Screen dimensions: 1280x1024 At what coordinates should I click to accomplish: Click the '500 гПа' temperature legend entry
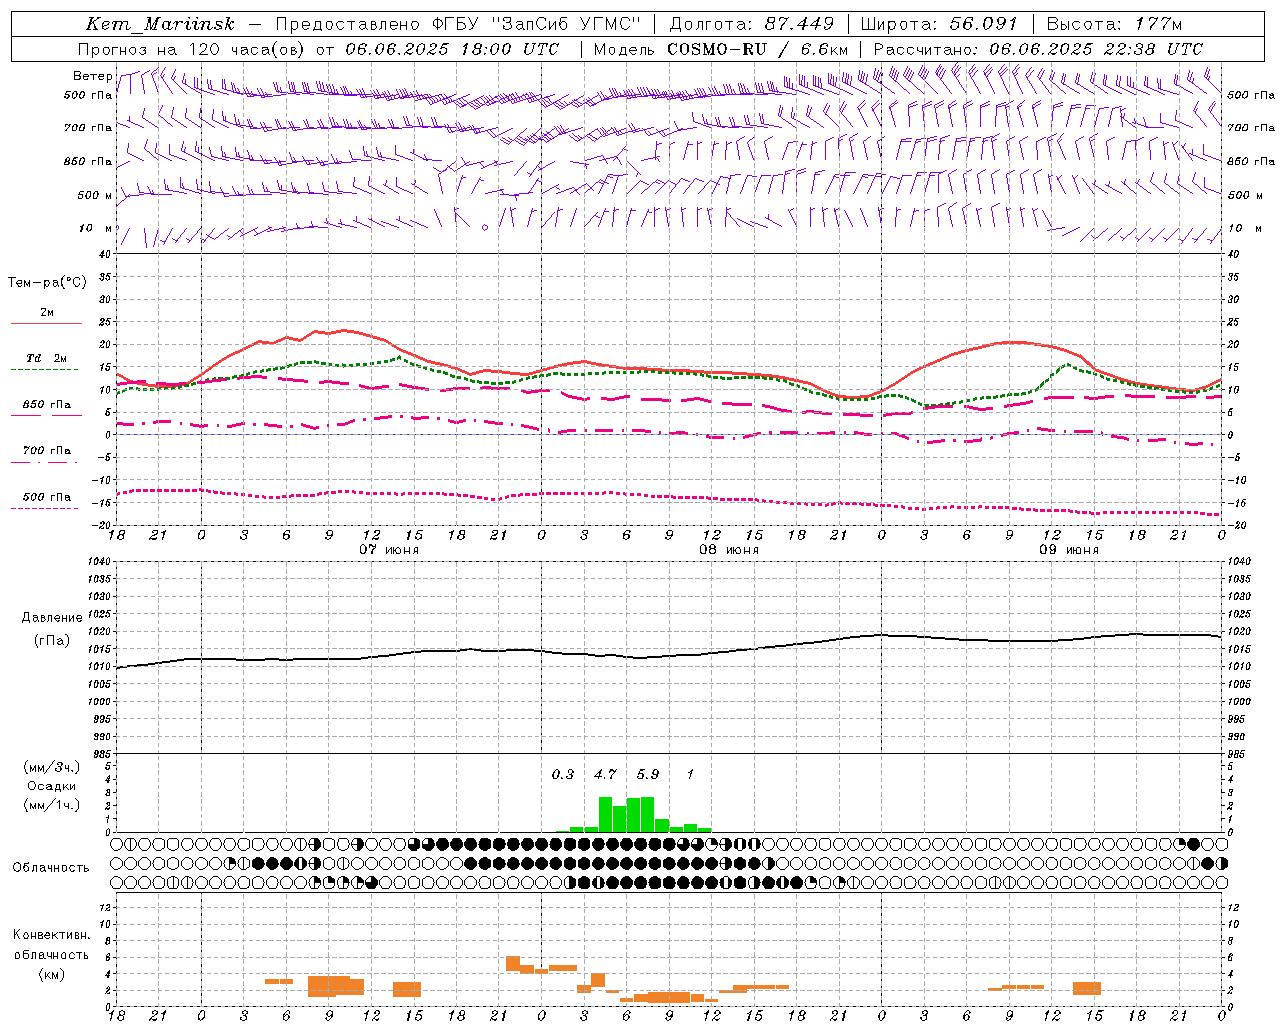tap(47, 497)
